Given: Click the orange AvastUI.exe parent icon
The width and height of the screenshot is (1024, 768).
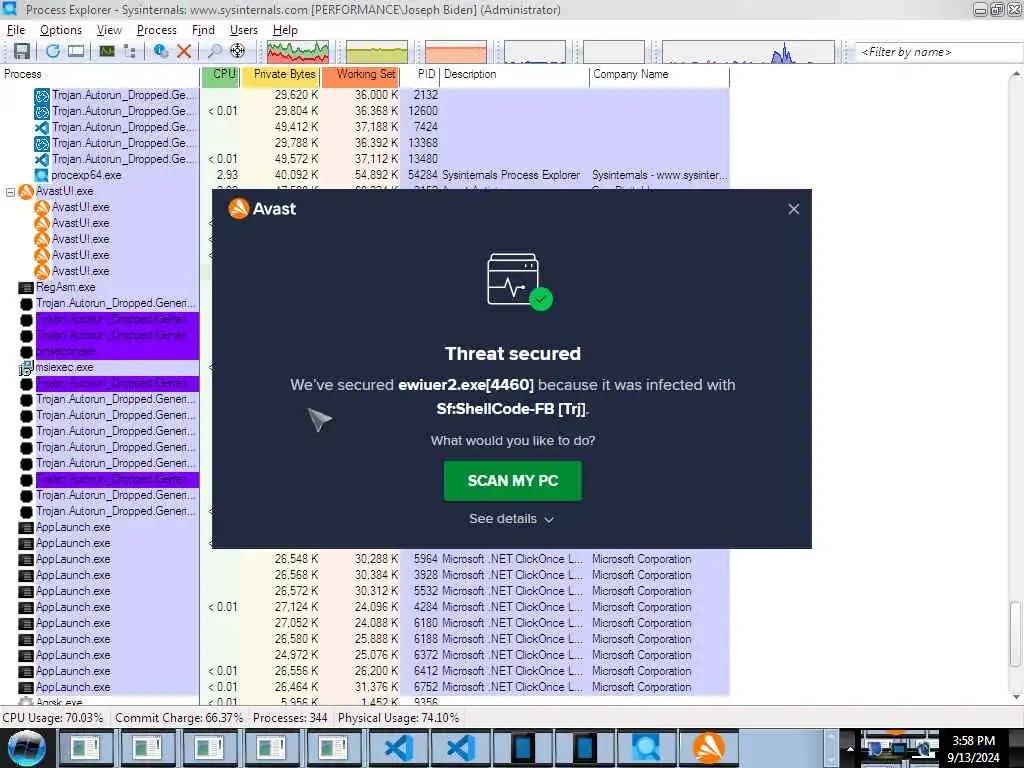Looking at the screenshot, I should pyautogui.click(x=26, y=191).
